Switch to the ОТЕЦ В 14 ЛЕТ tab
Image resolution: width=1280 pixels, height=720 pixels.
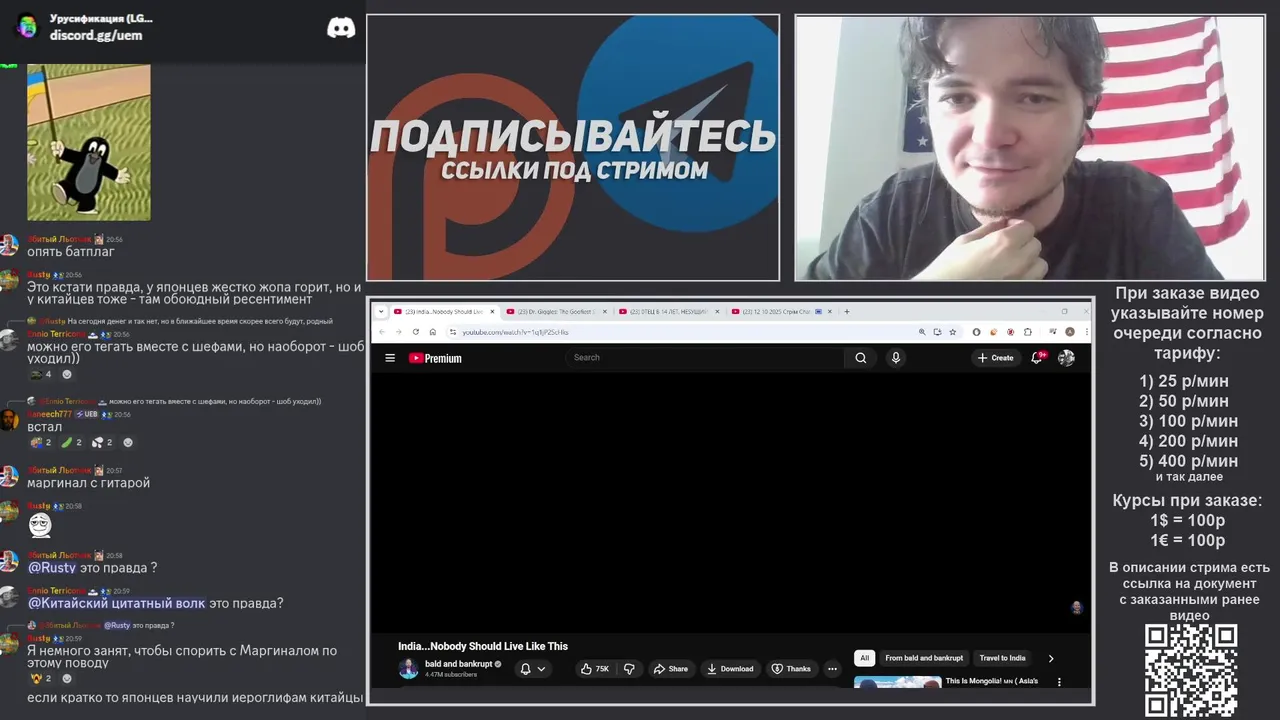coord(668,312)
